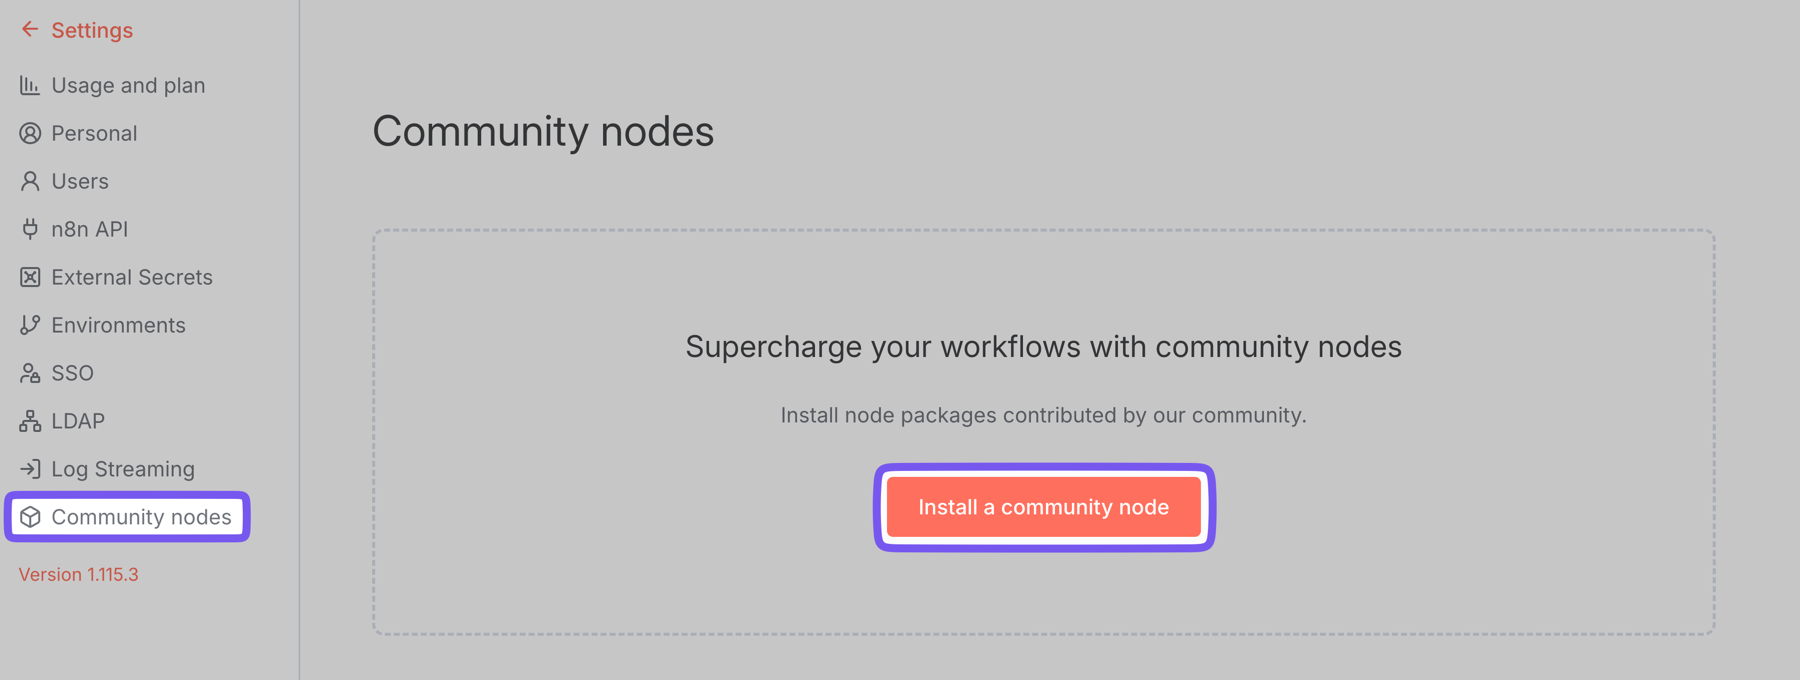Open the Usage and plan settings

tap(128, 86)
